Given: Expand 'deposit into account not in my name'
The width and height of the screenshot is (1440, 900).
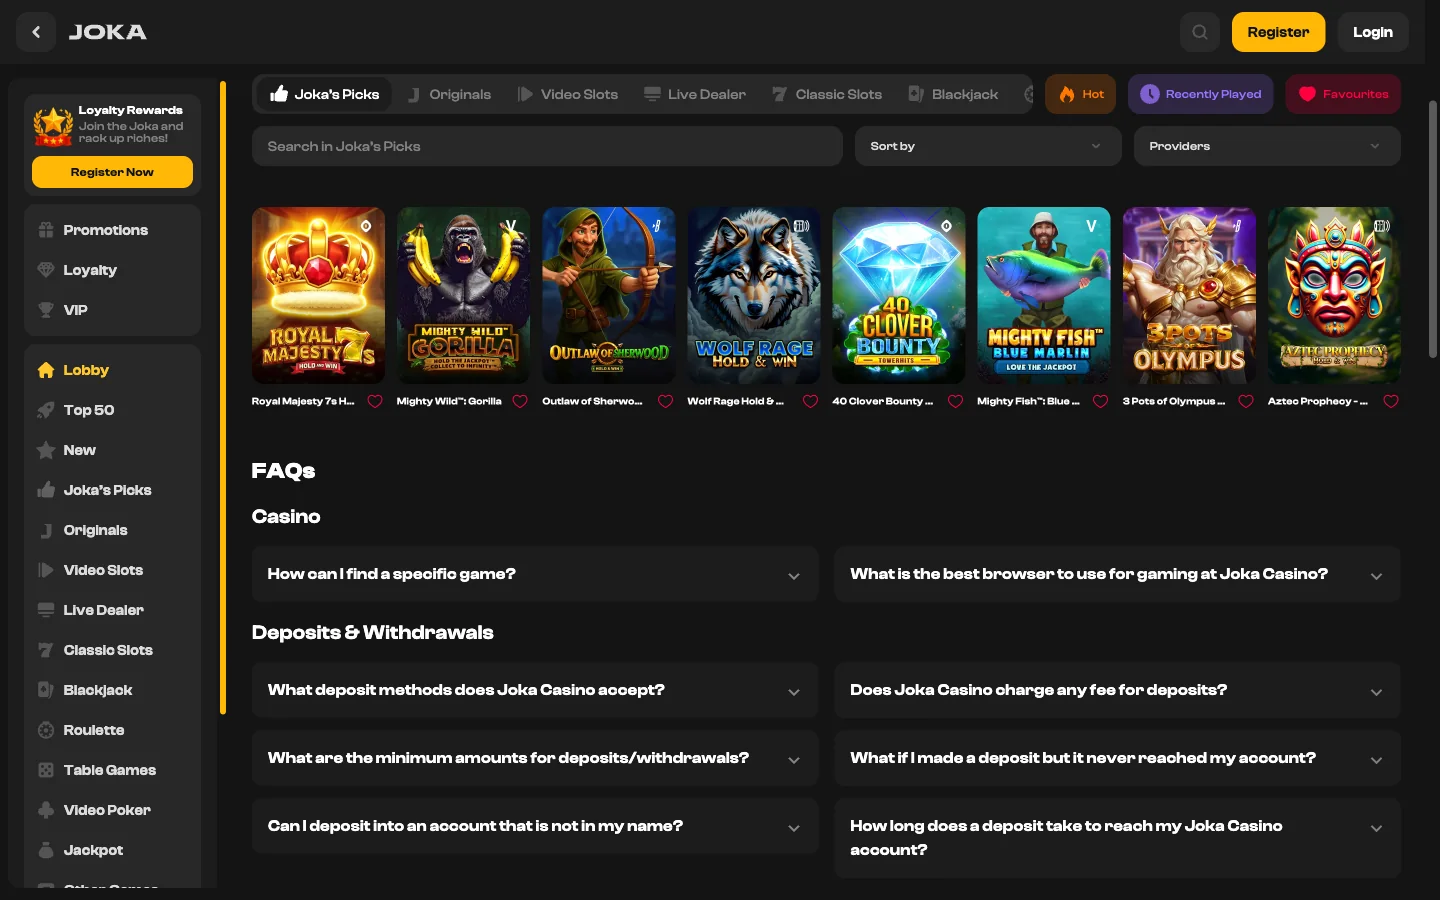Looking at the screenshot, I should click(535, 826).
